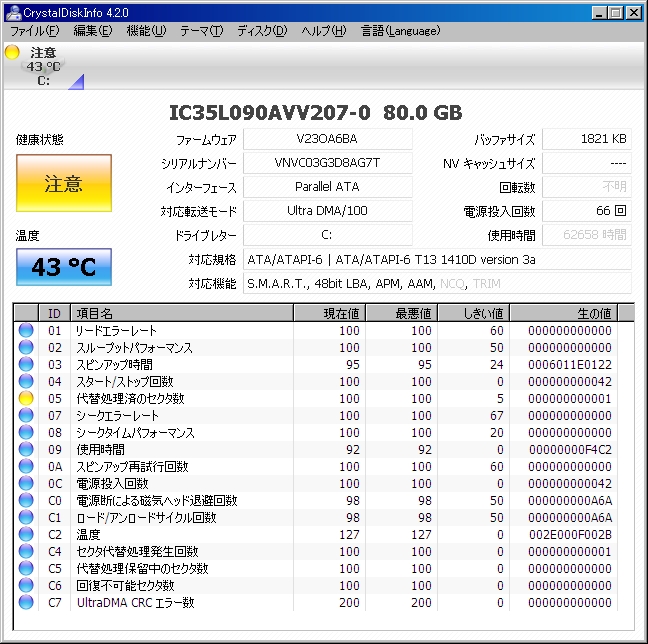648x644 pixels.
Task: Click the serial number field VNVC03G3D8AG7T
Action: tap(327, 163)
